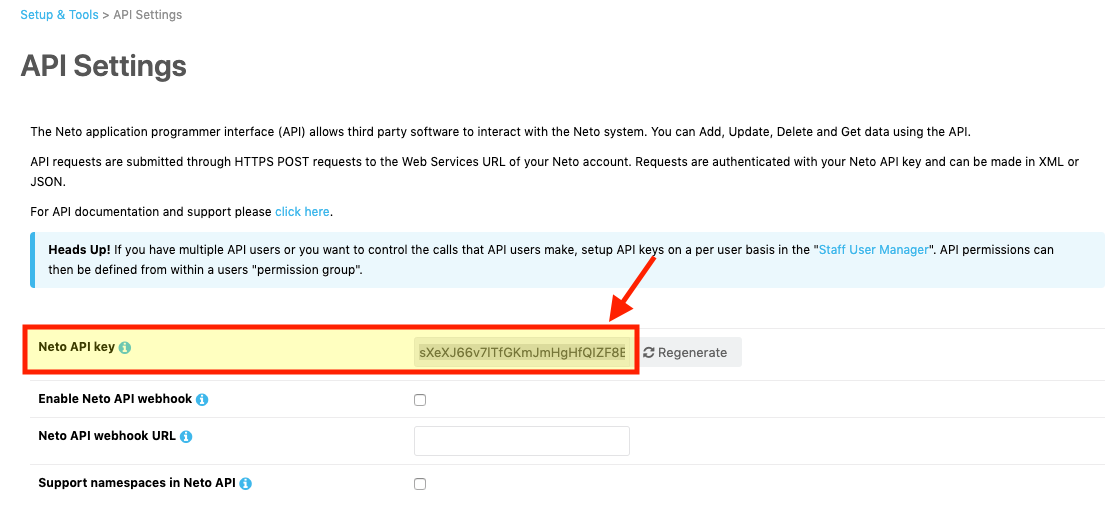Click the API Settings page heading
Screen dimensions: 1117x521
click(103, 66)
